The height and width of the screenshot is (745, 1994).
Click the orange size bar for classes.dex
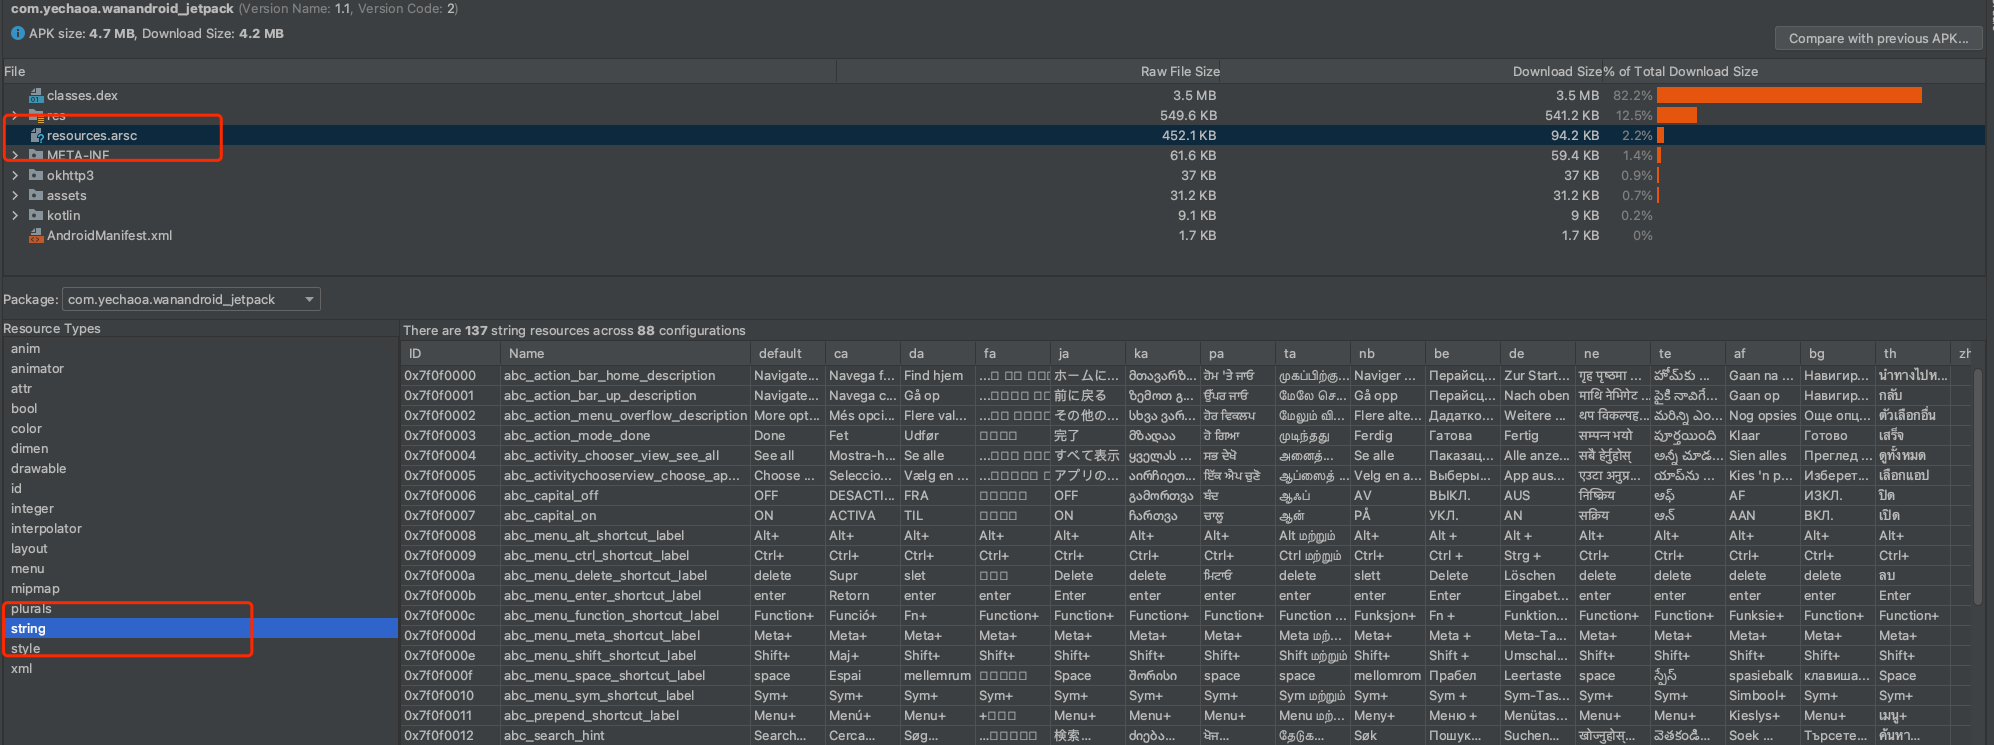pos(1789,96)
